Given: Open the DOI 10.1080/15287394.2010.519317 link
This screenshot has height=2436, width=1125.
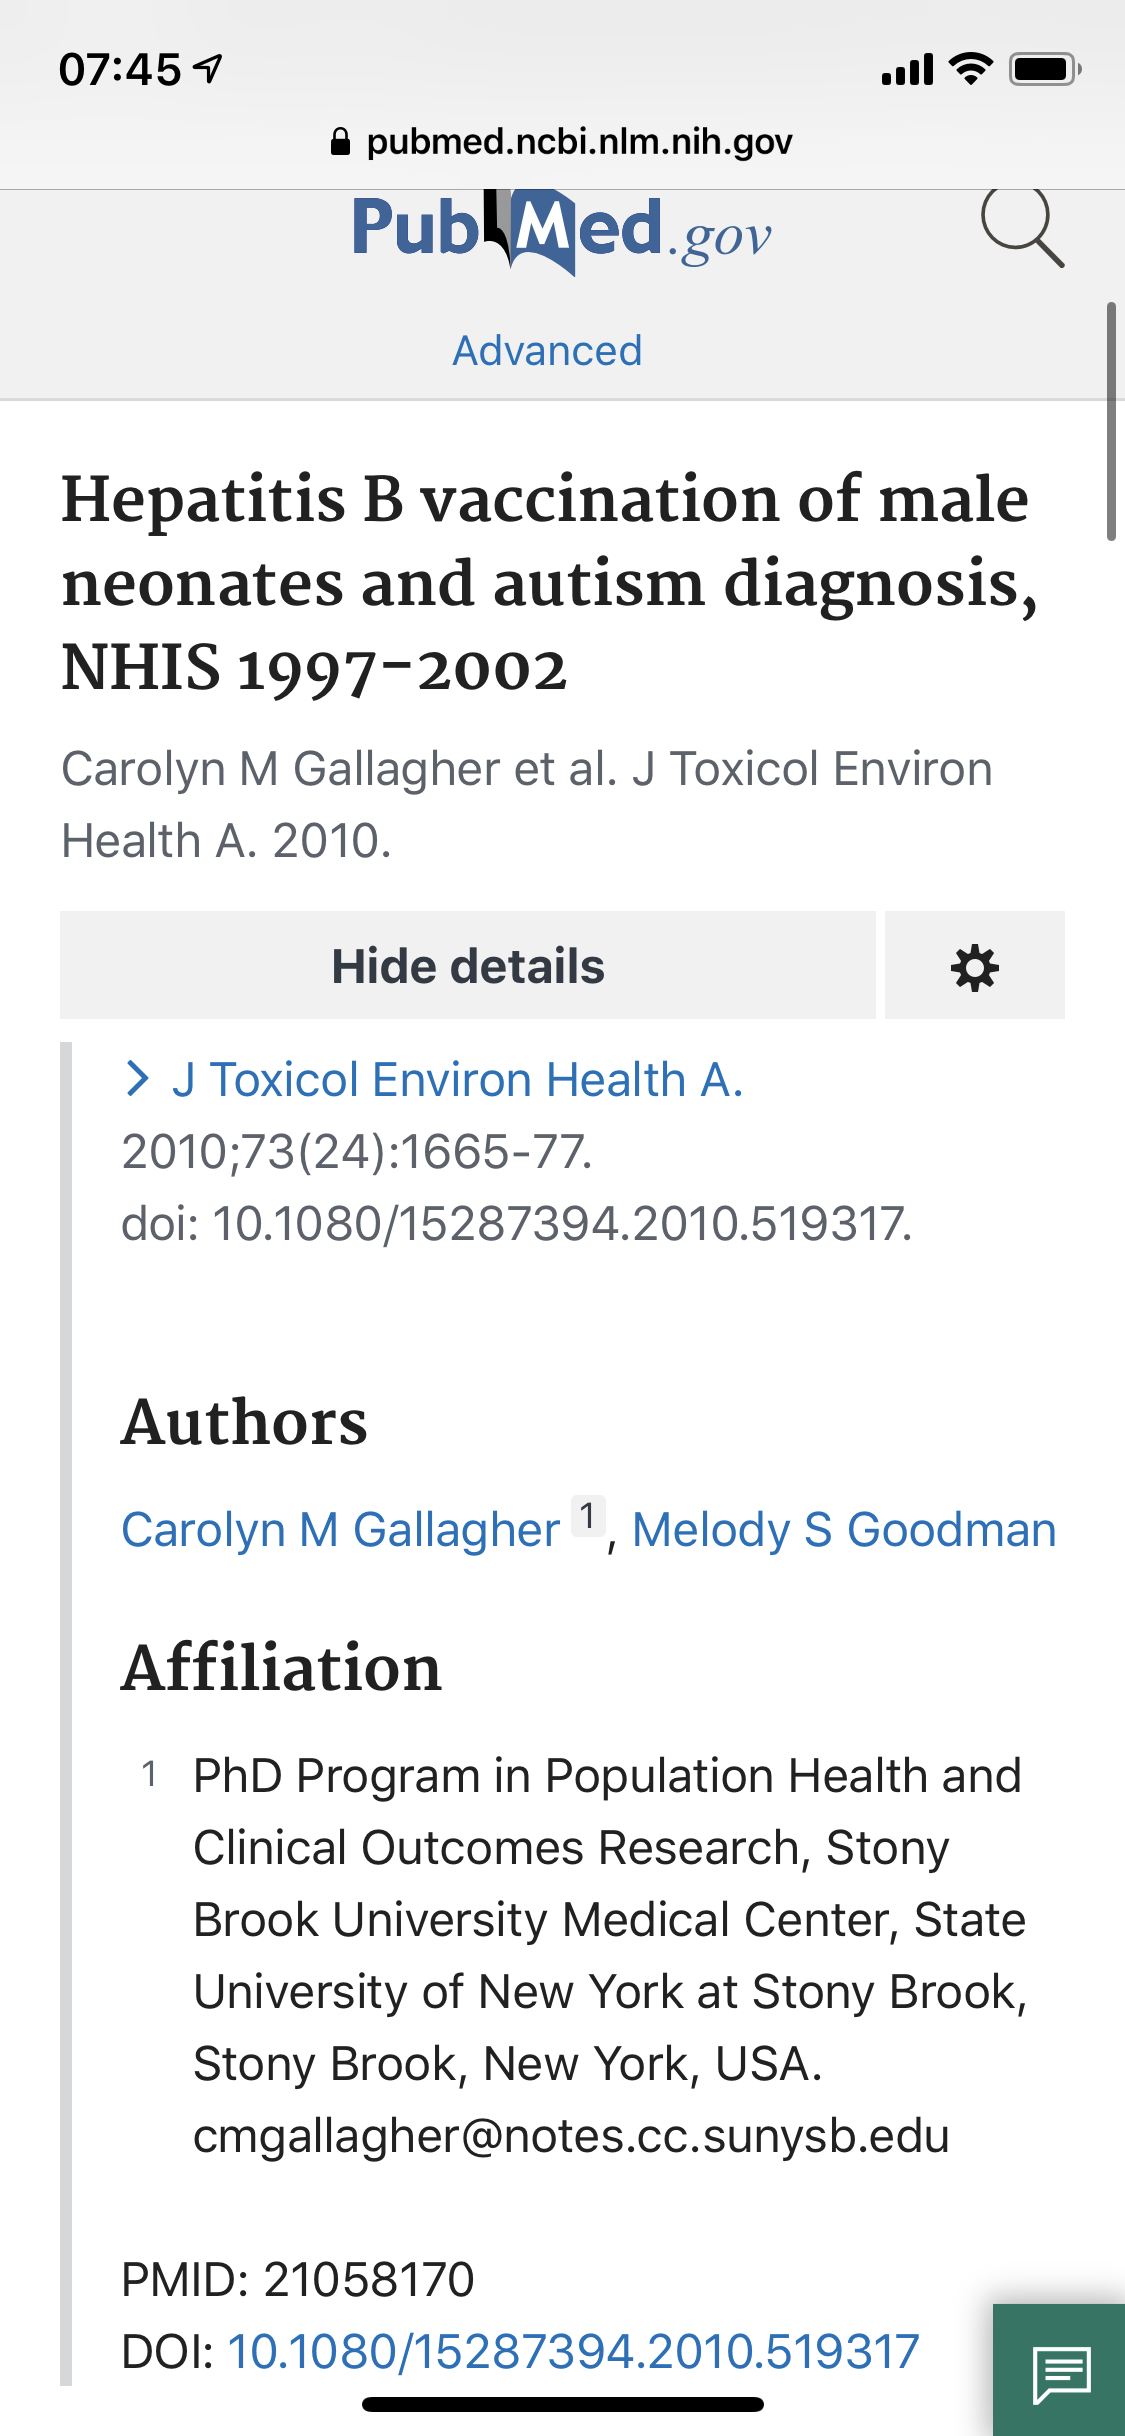Looking at the screenshot, I should 573,2351.
